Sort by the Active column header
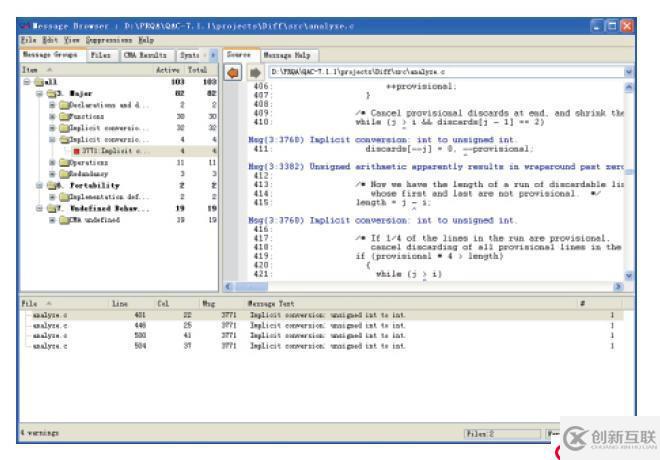Screen dimensions: 660x460 point(168,70)
